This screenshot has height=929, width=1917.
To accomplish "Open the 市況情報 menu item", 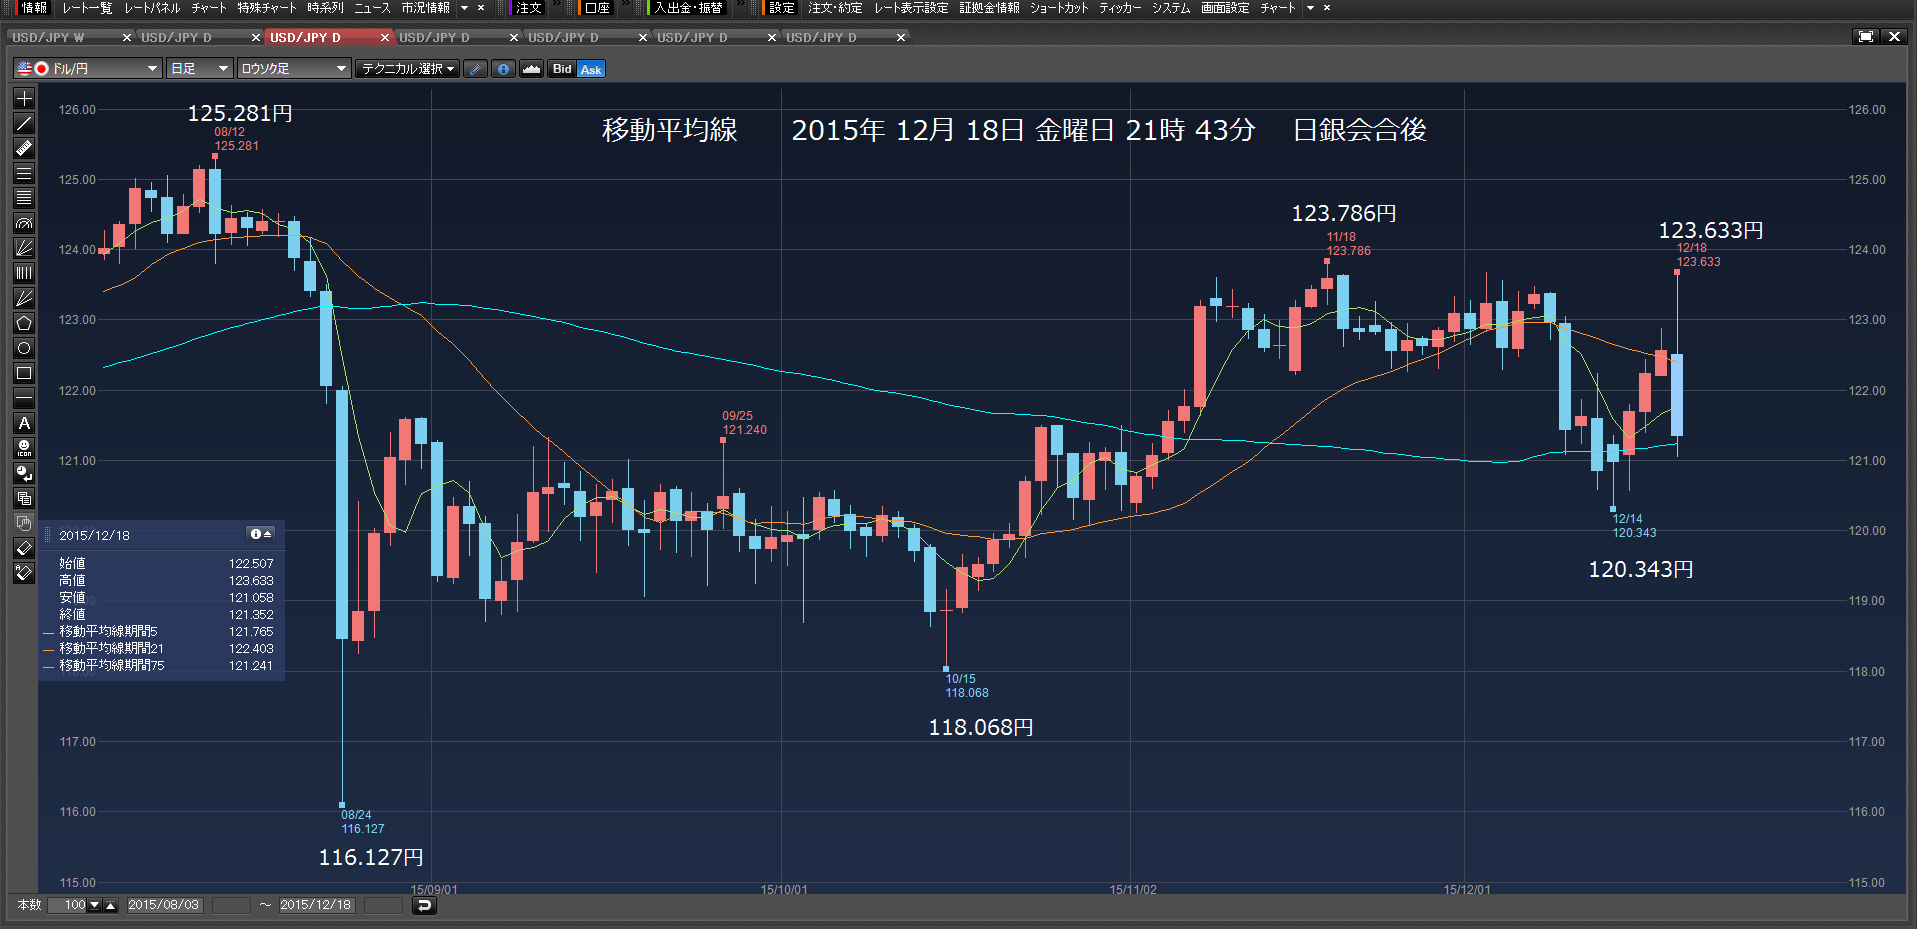I will point(425,8).
